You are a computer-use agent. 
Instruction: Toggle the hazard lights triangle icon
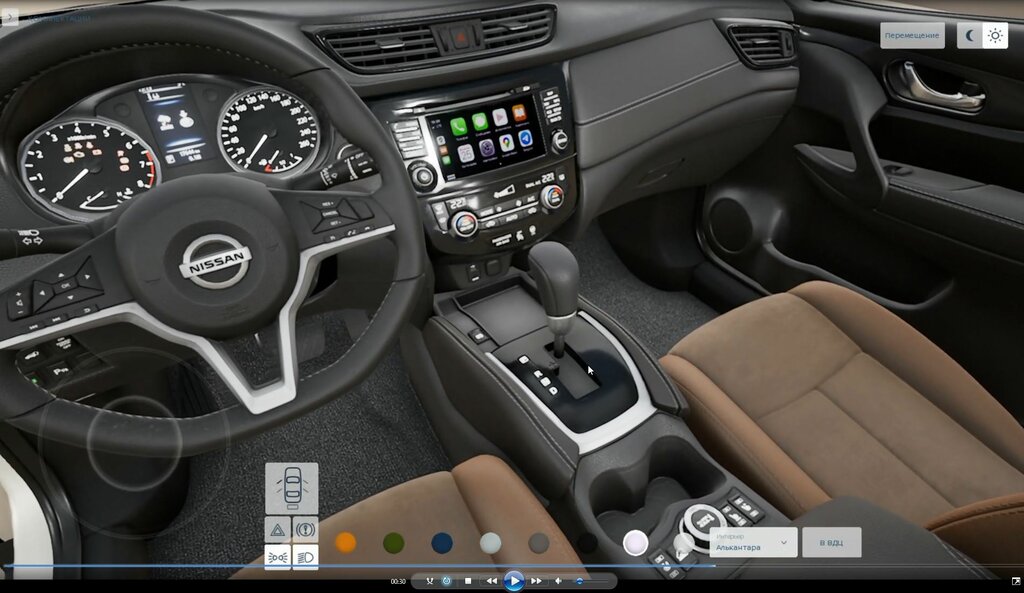[278, 530]
